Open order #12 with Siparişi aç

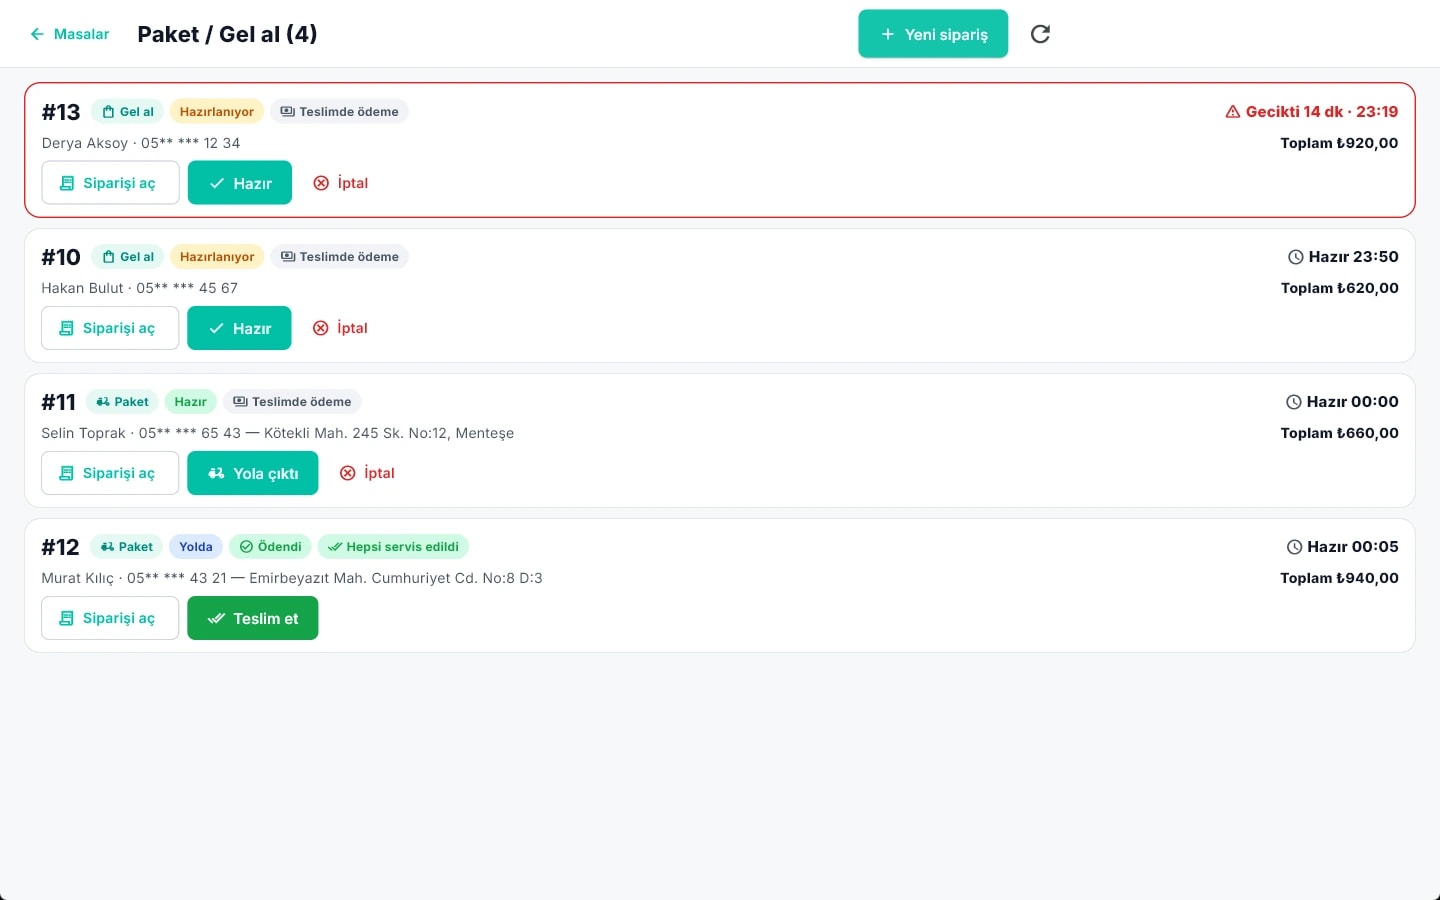(110, 618)
